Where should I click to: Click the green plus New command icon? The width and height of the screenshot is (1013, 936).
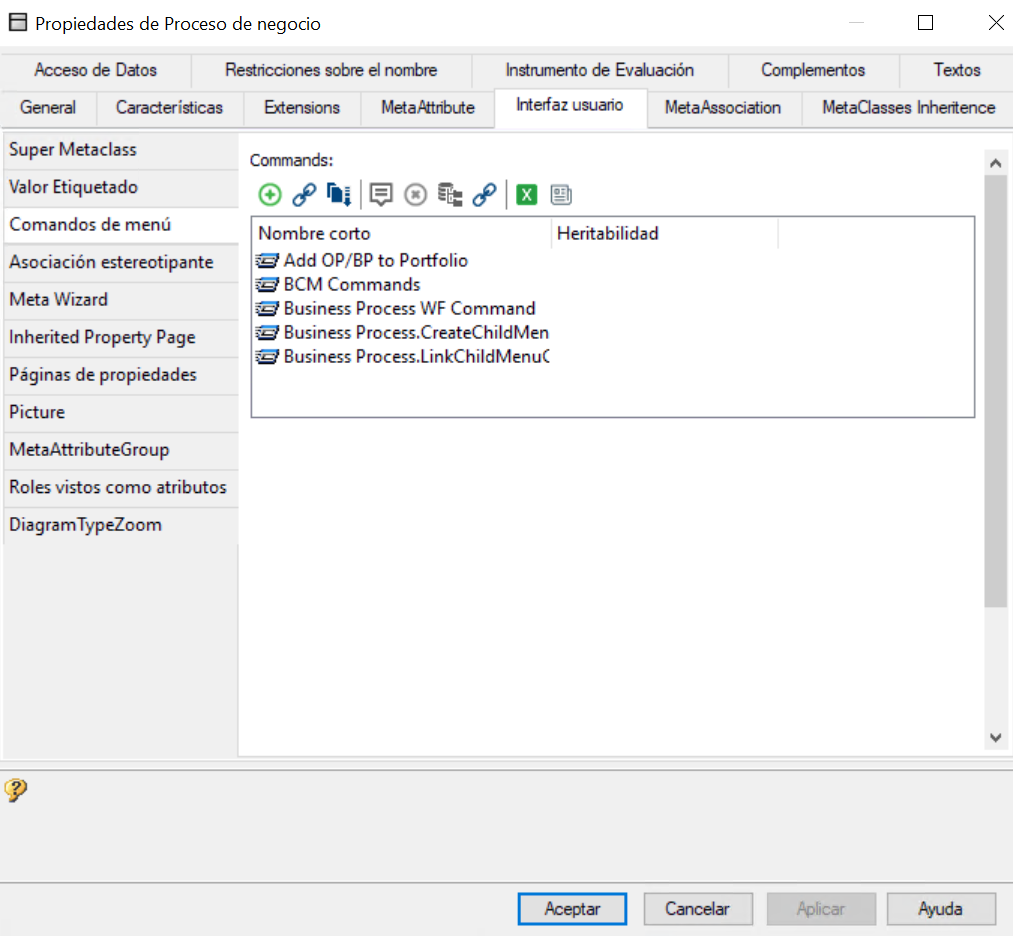coord(269,194)
